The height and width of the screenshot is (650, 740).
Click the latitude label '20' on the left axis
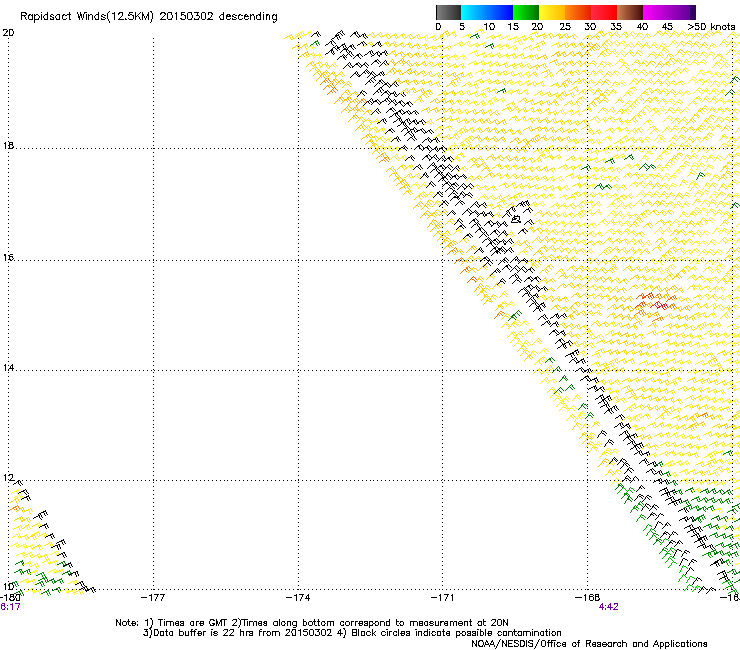(x=8, y=33)
